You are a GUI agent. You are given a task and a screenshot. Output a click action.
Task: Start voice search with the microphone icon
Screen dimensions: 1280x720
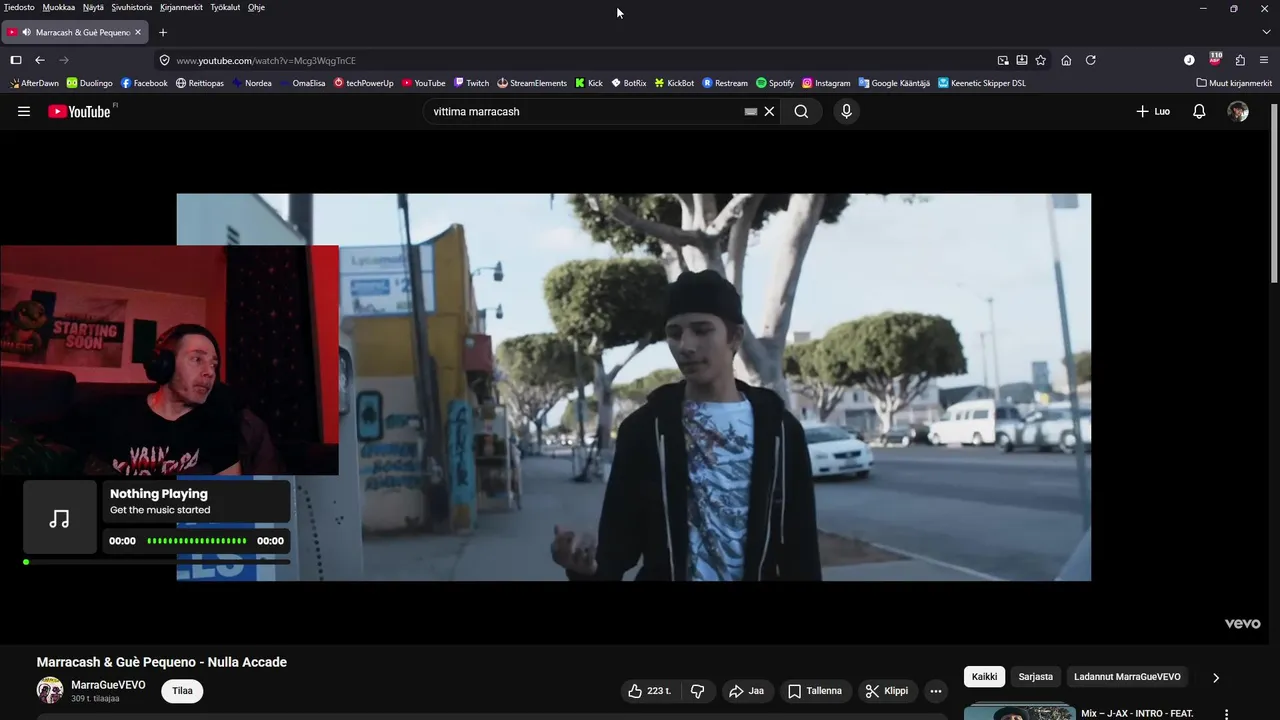pos(846,112)
